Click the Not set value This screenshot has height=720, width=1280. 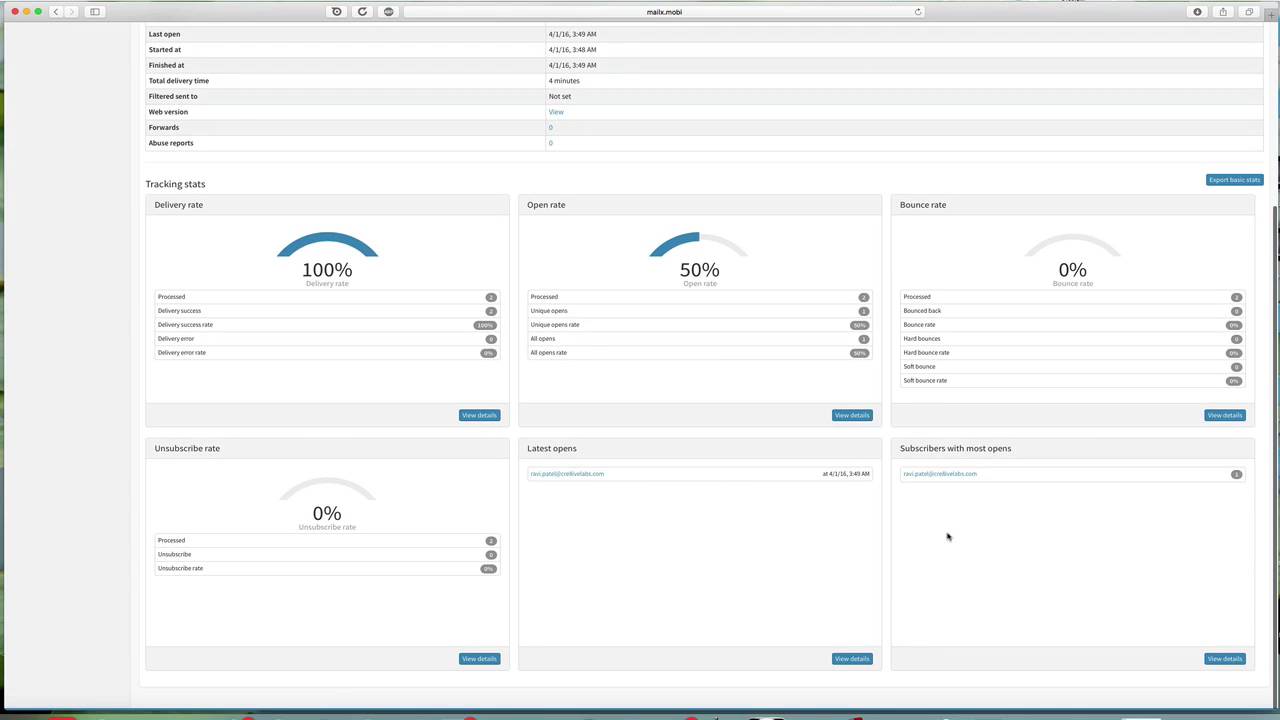560,96
